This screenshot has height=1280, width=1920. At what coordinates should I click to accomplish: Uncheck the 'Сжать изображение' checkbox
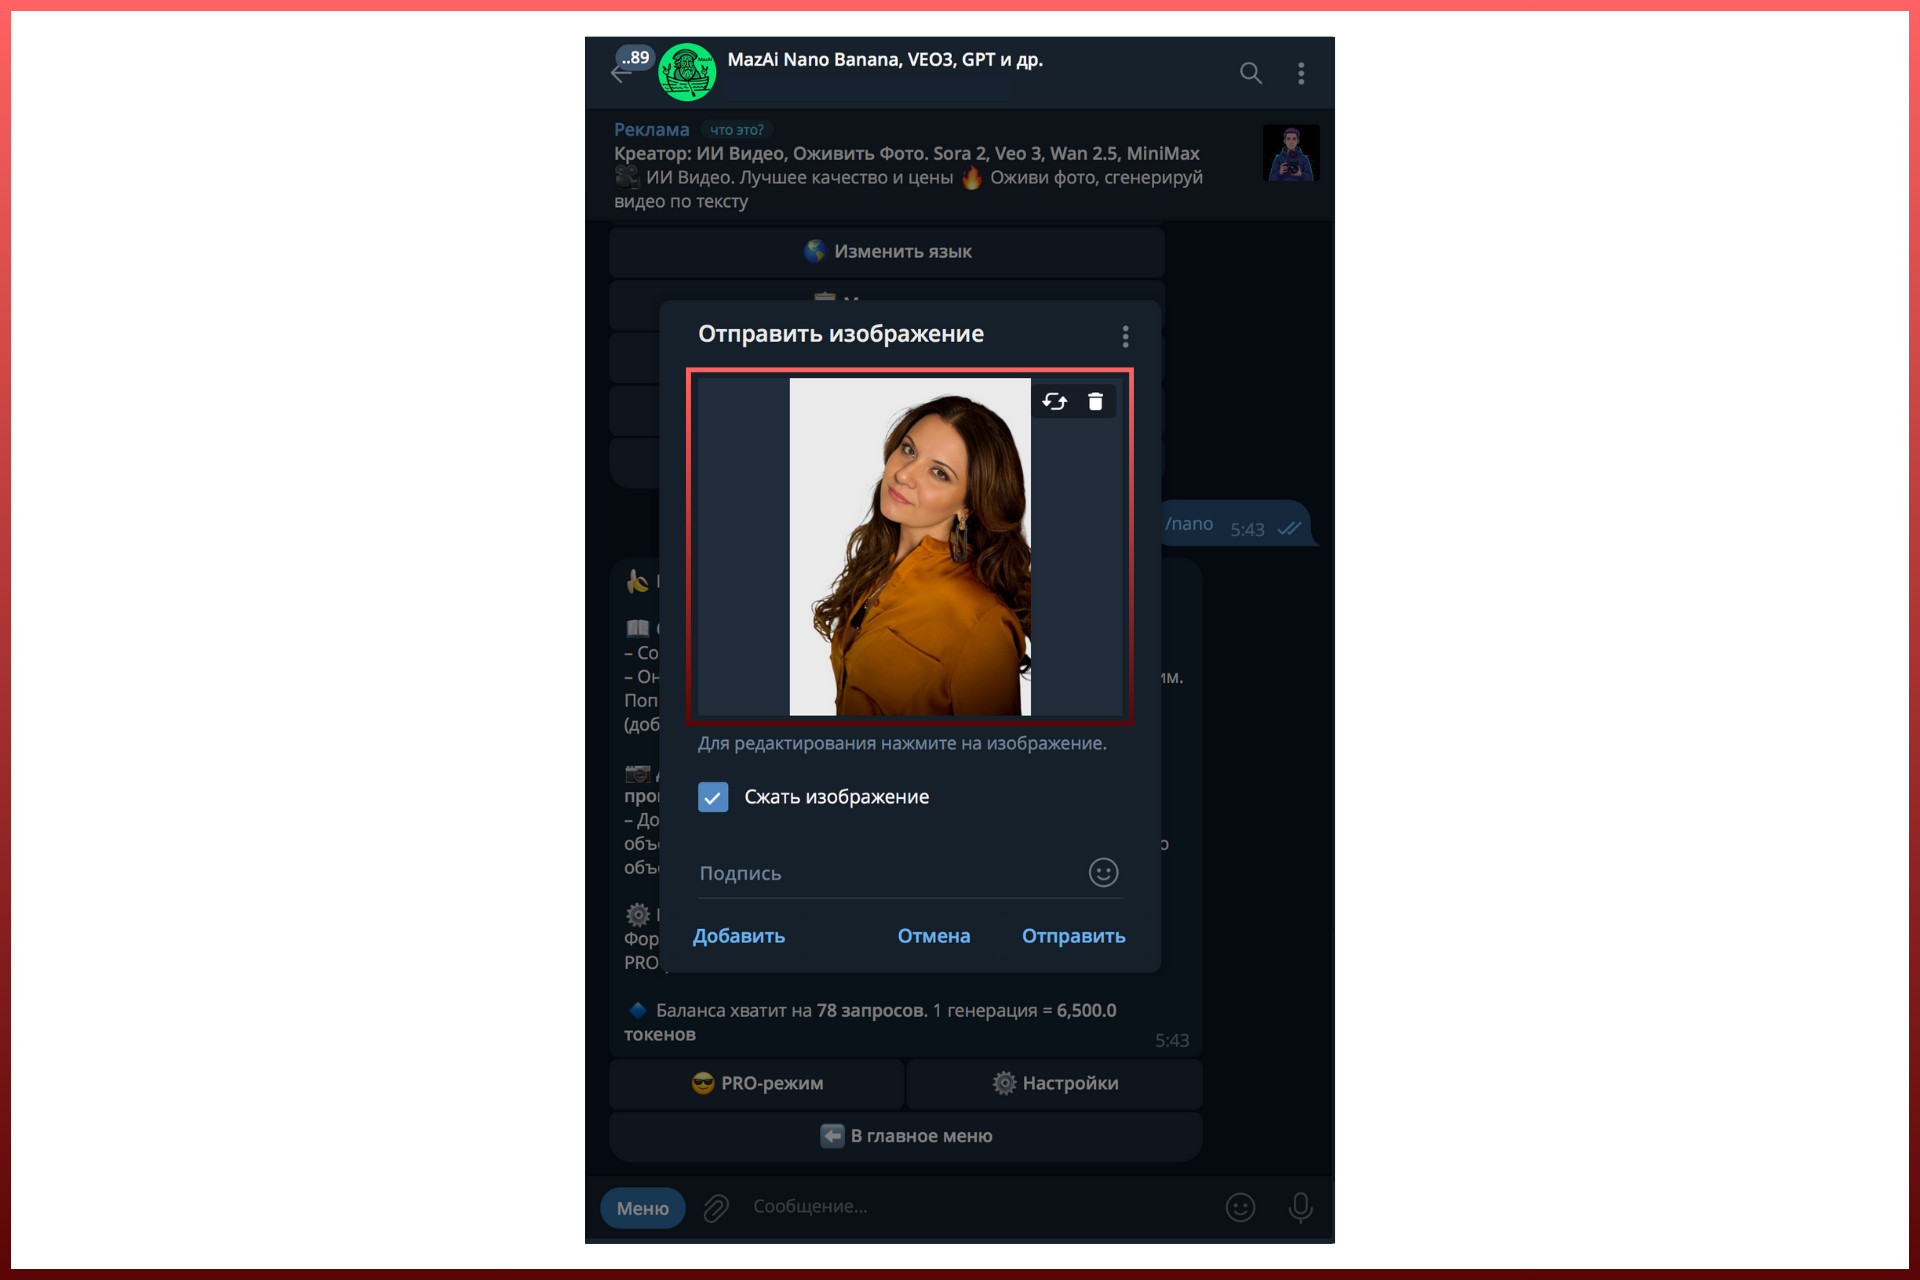[713, 797]
